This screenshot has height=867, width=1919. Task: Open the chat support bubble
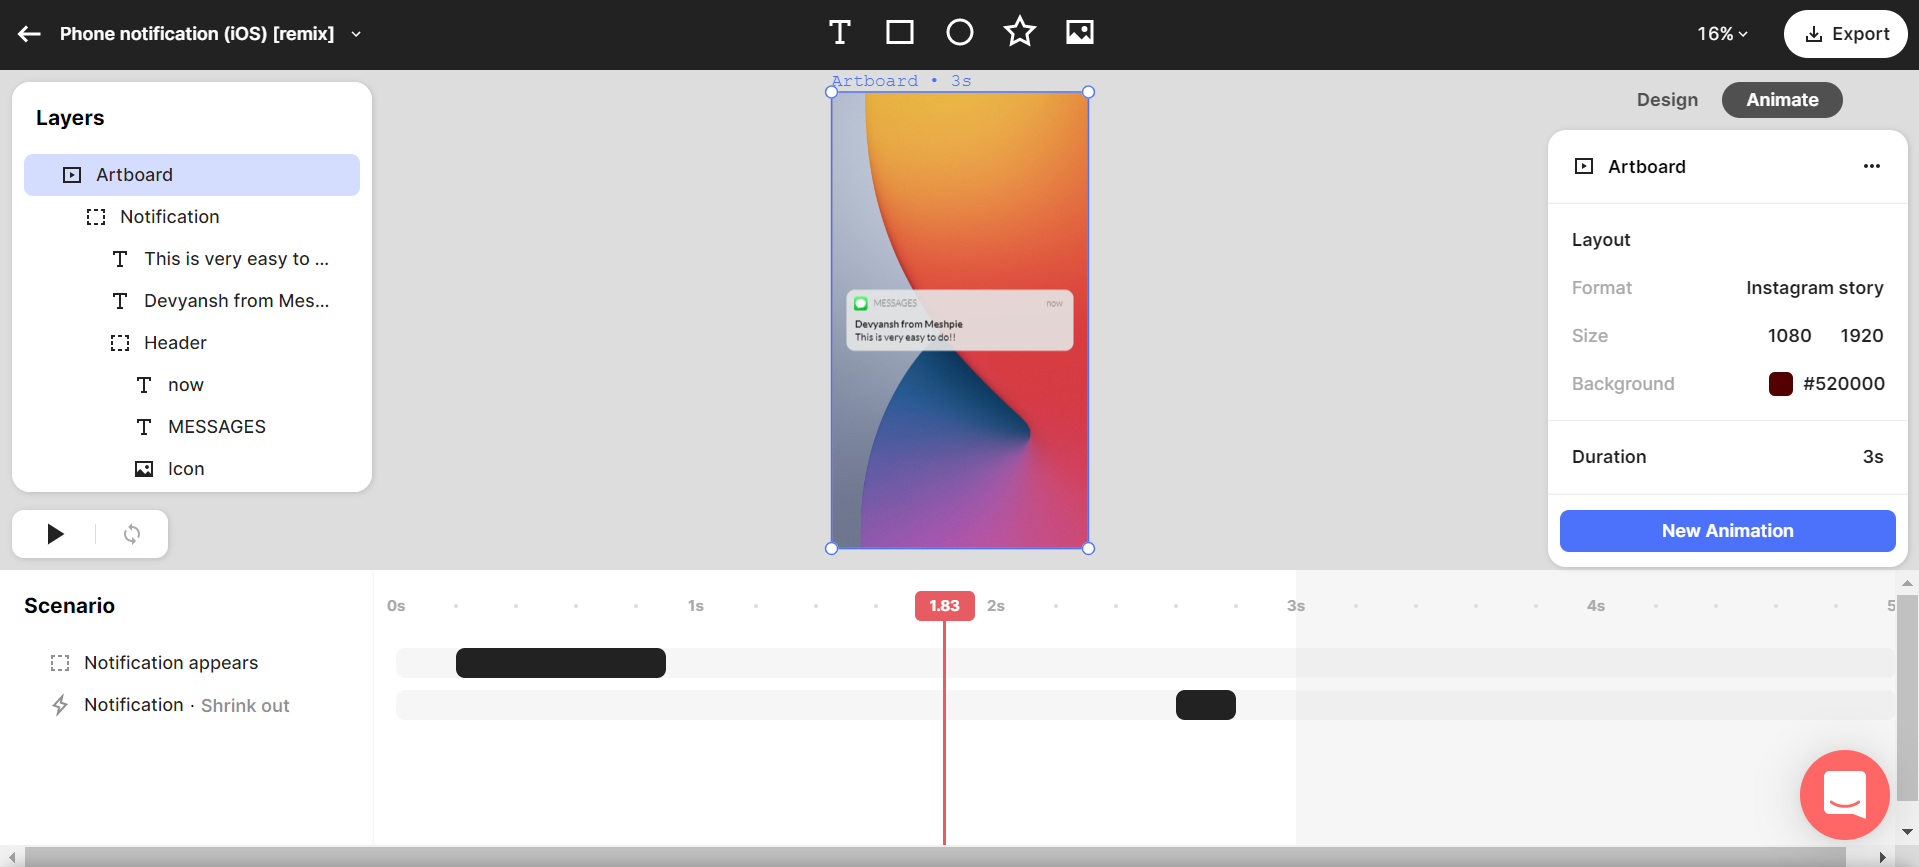click(1845, 795)
